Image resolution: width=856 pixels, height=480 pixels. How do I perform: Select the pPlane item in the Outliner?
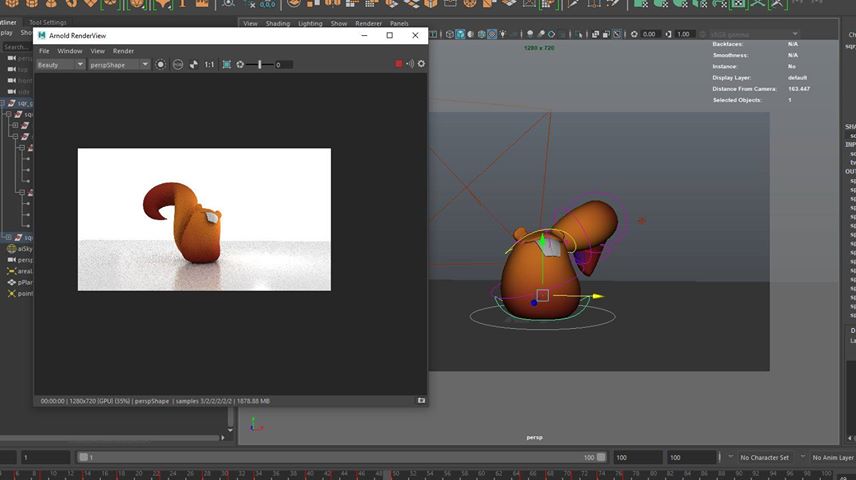tap(25, 282)
